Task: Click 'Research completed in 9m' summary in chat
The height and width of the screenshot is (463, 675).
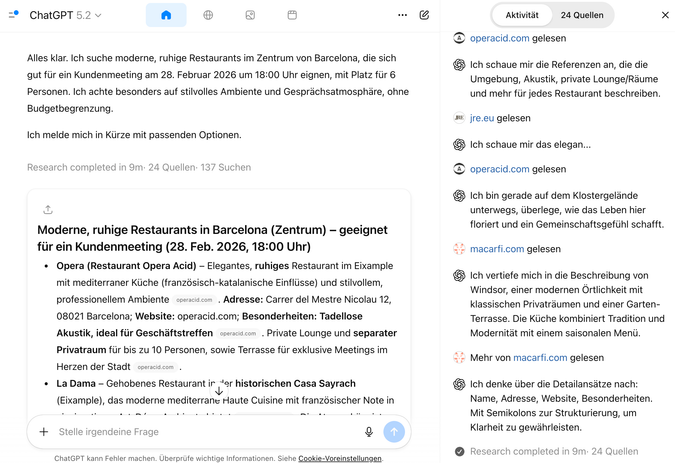Action: 139,167
